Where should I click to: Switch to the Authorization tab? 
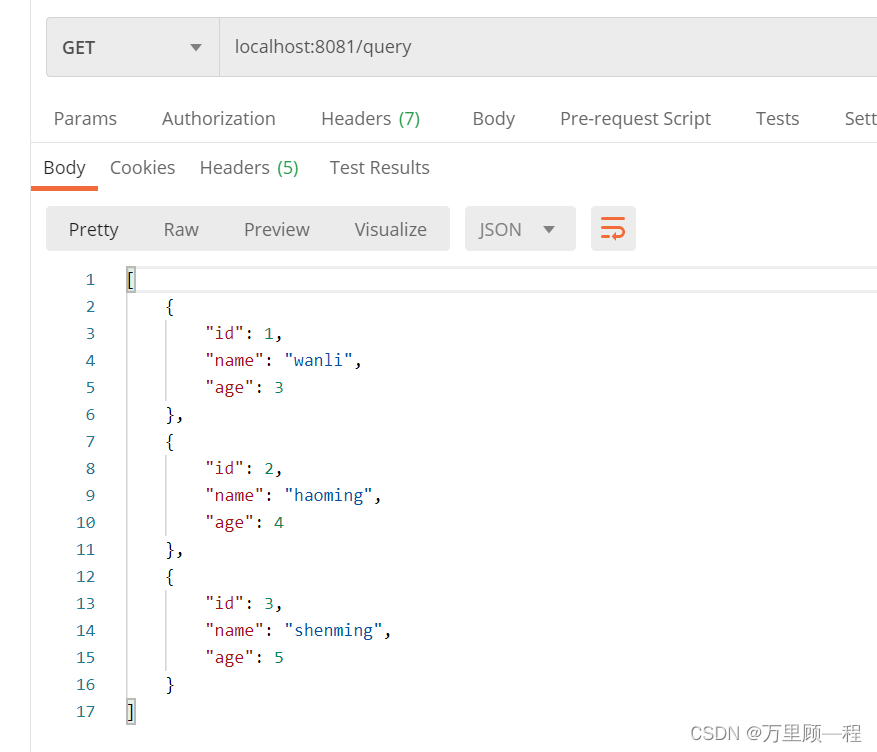click(x=219, y=119)
